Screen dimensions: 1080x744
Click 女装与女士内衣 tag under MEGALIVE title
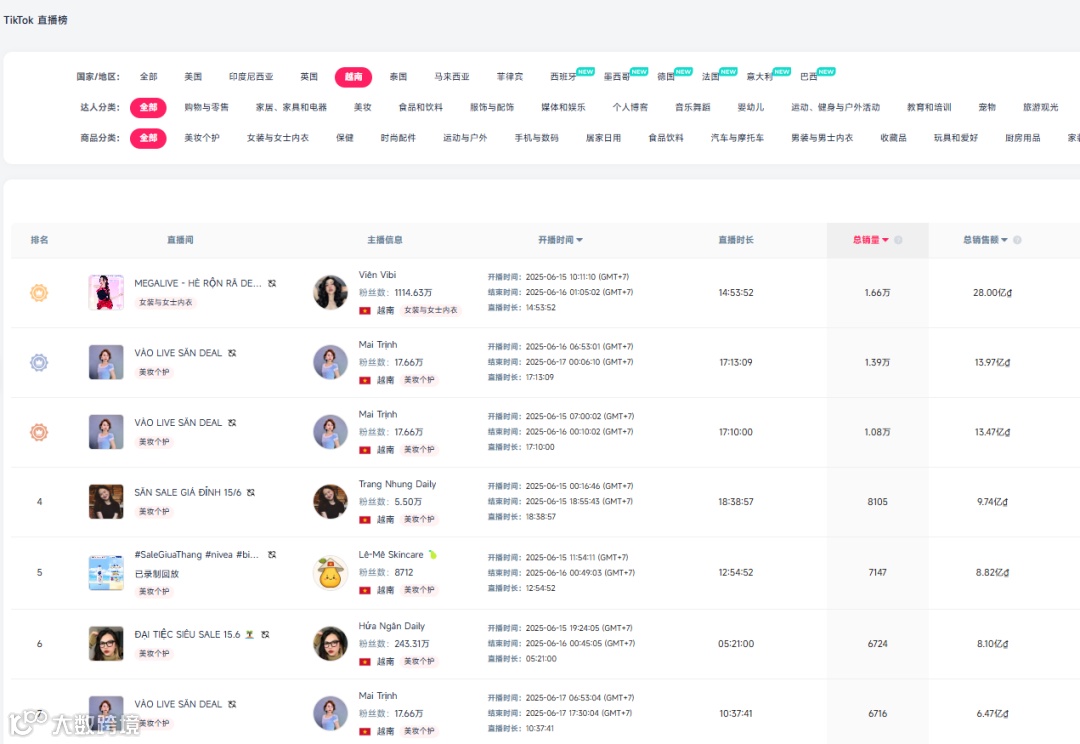point(166,302)
